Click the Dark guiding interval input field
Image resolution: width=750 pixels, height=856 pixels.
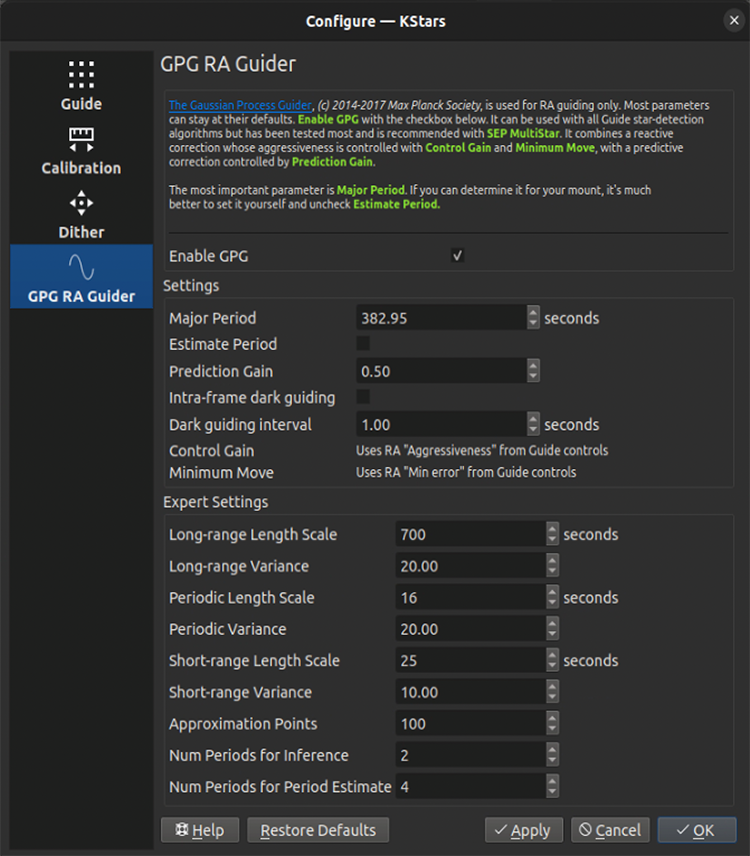point(440,425)
